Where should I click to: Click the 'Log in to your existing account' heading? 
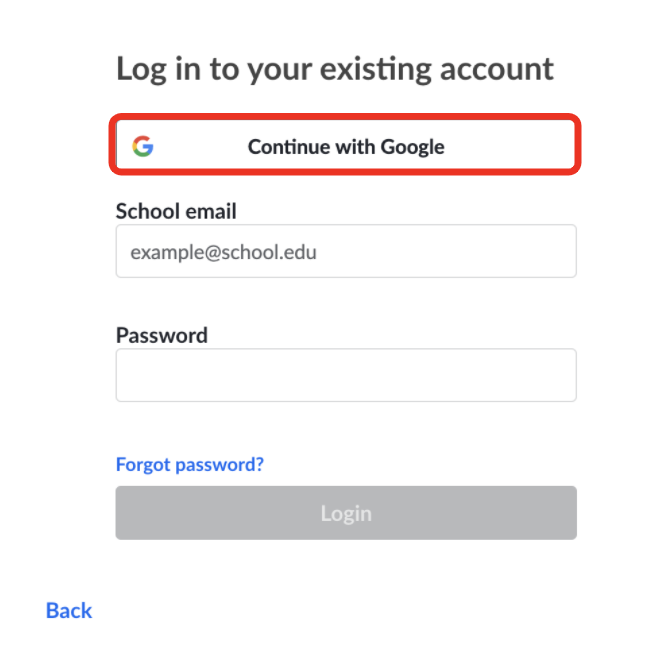point(335,69)
